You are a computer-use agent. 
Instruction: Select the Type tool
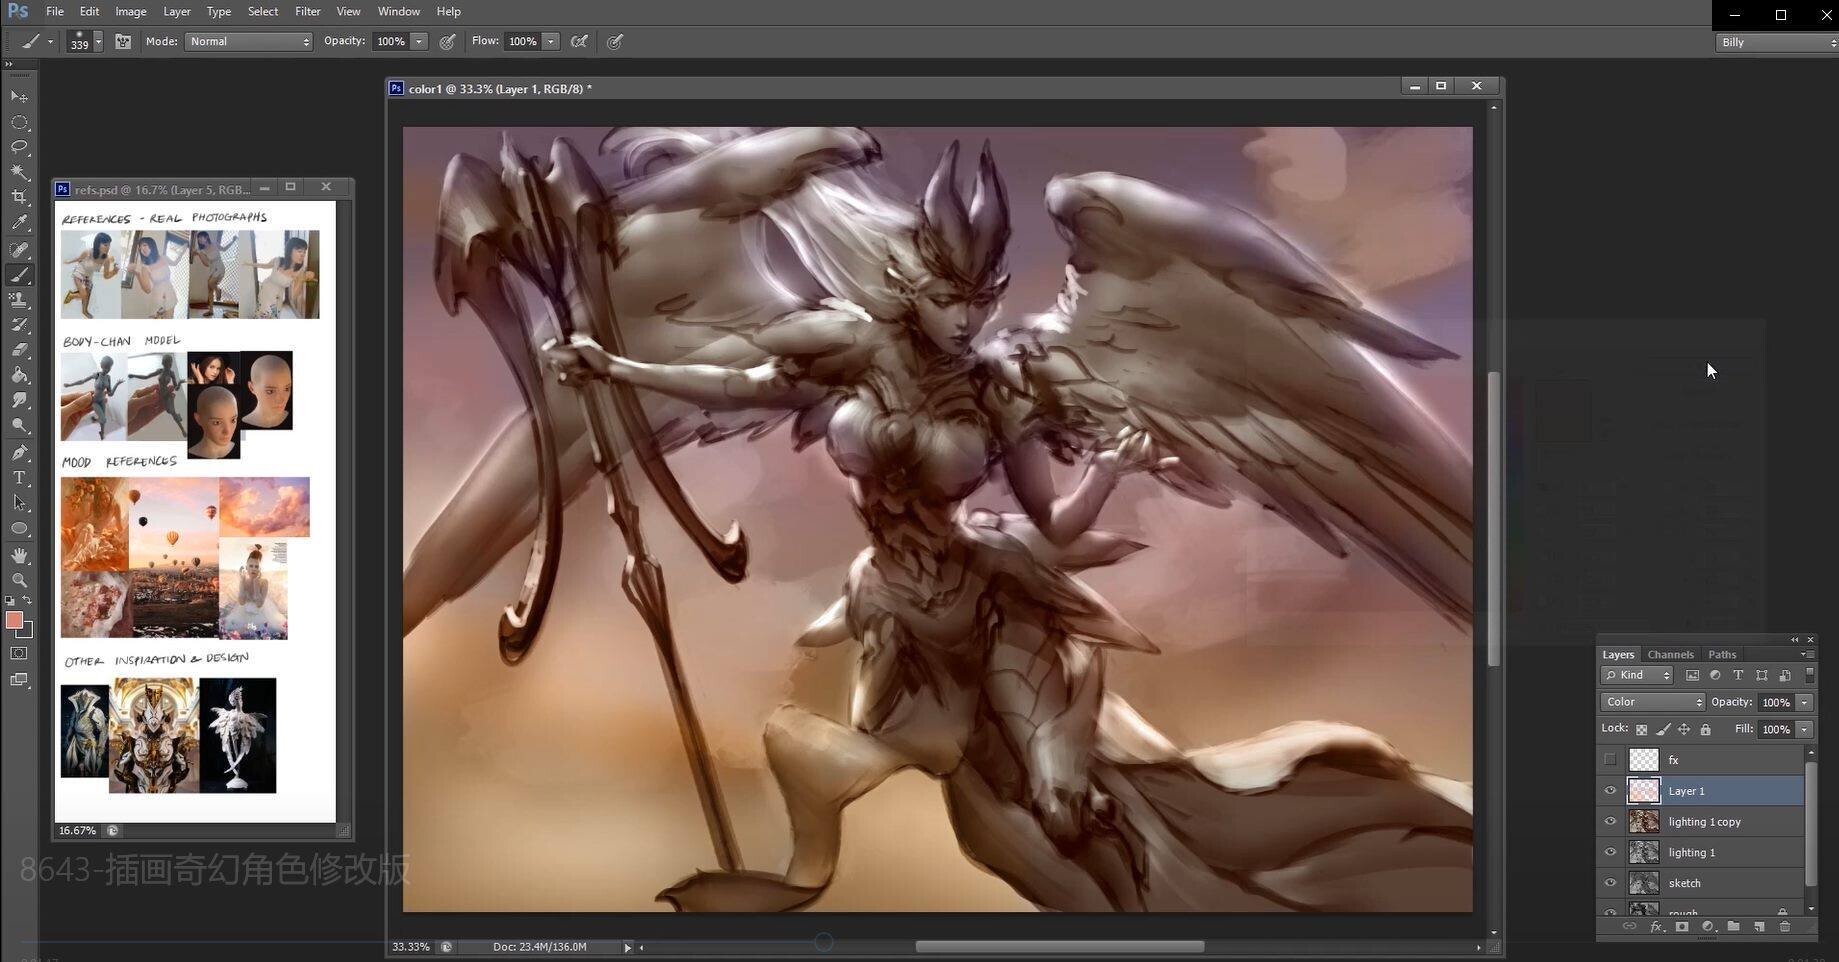19,478
